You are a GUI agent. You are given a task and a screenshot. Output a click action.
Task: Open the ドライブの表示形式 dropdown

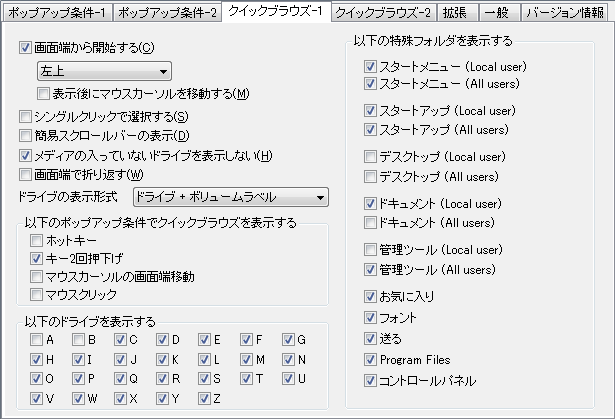pos(231,197)
